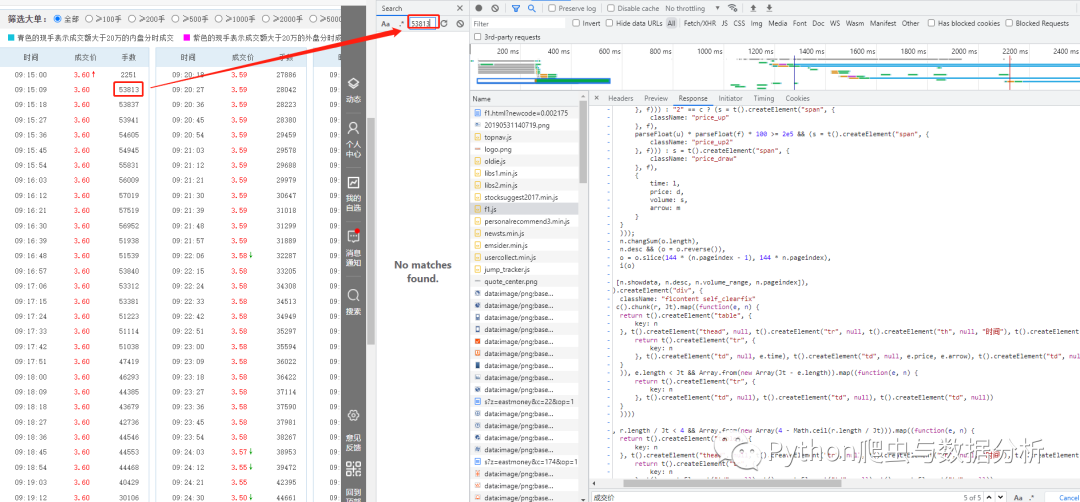The image size is (1080, 502).
Task: Click the clear search results icon
Action: [460, 23]
